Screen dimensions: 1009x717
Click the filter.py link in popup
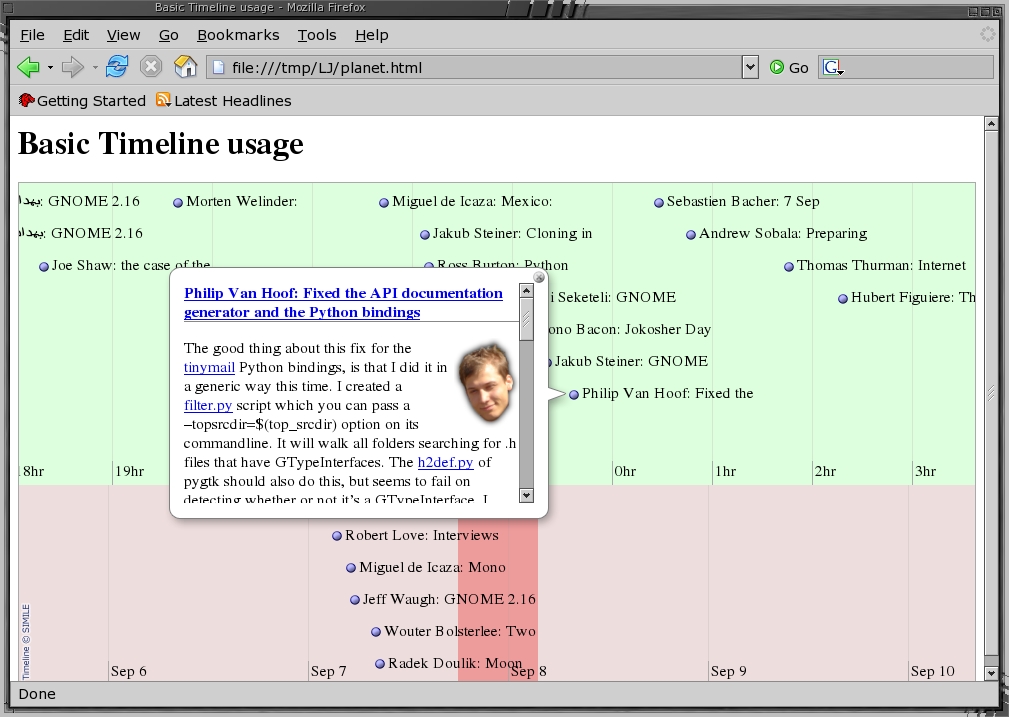coord(208,406)
